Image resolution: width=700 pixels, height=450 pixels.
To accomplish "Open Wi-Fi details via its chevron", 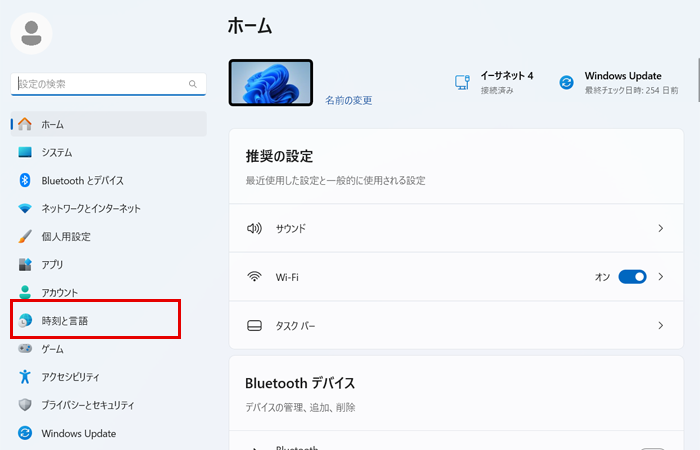I will (661, 277).
